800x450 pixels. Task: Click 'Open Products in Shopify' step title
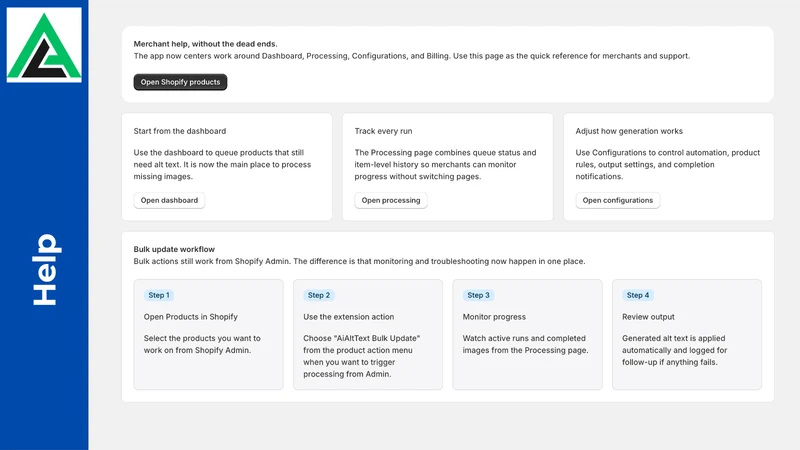coord(191,317)
